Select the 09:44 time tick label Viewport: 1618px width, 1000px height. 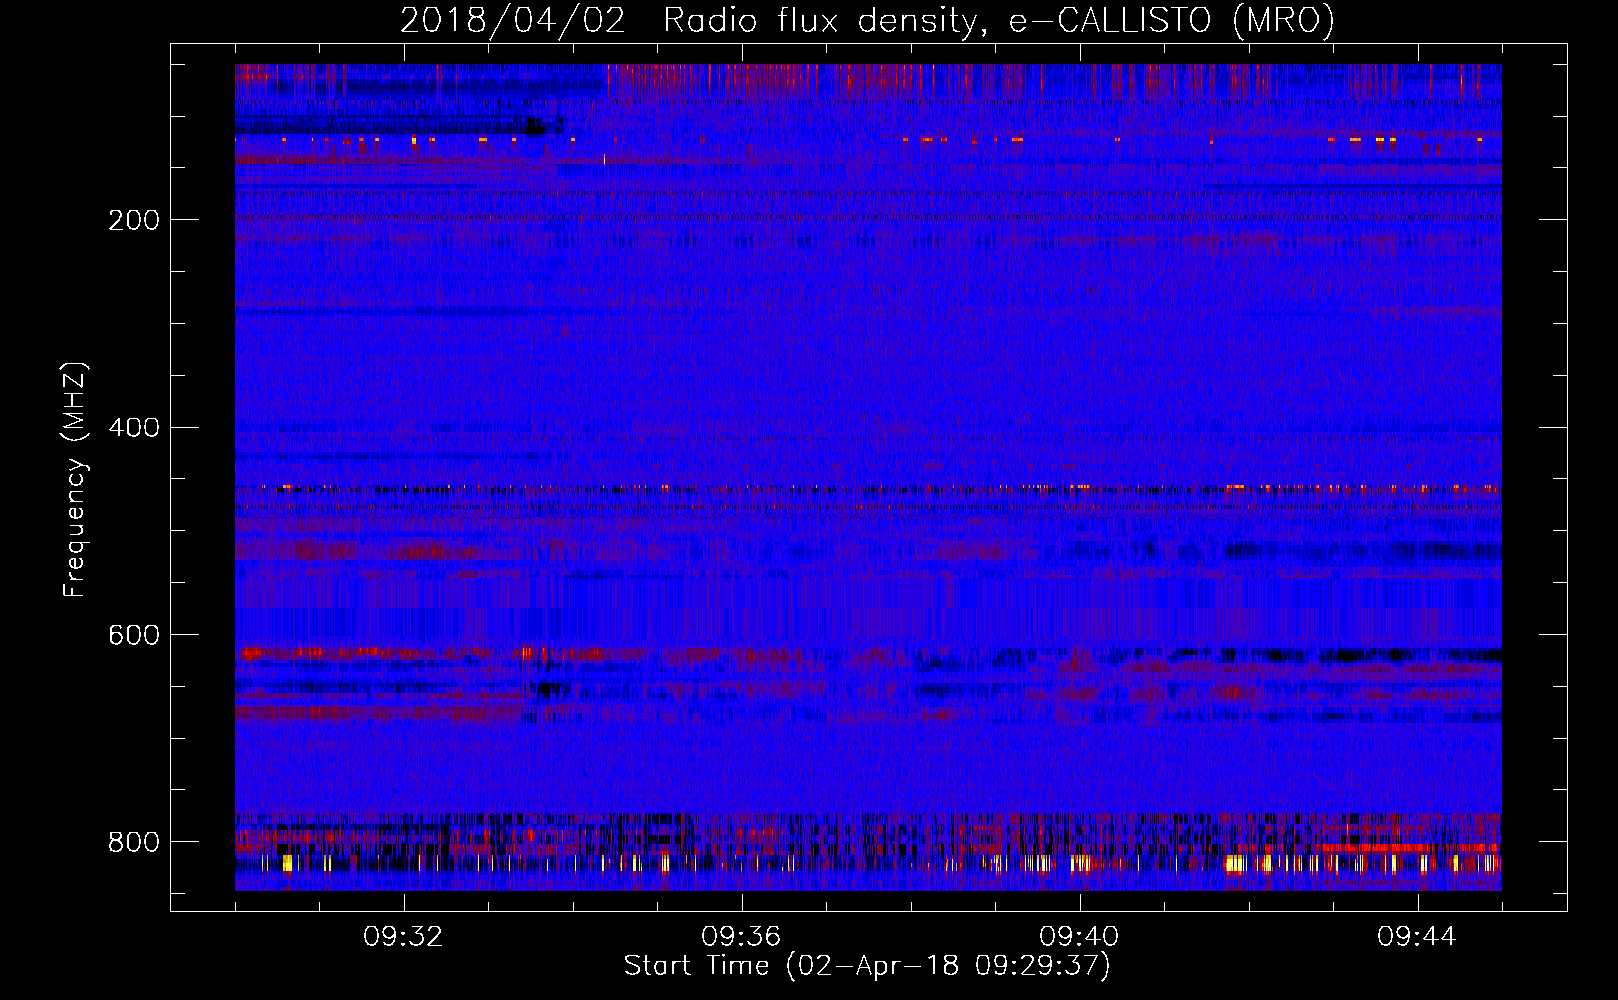[x=1417, y=937]
